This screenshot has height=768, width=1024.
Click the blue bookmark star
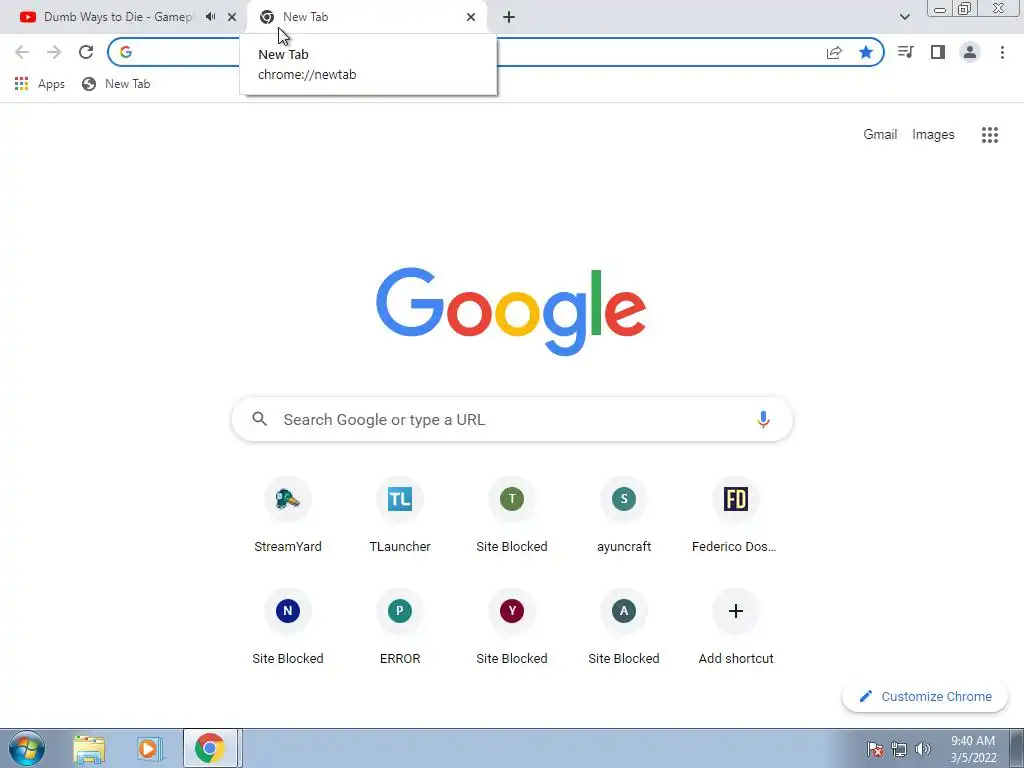pos(866,52)
